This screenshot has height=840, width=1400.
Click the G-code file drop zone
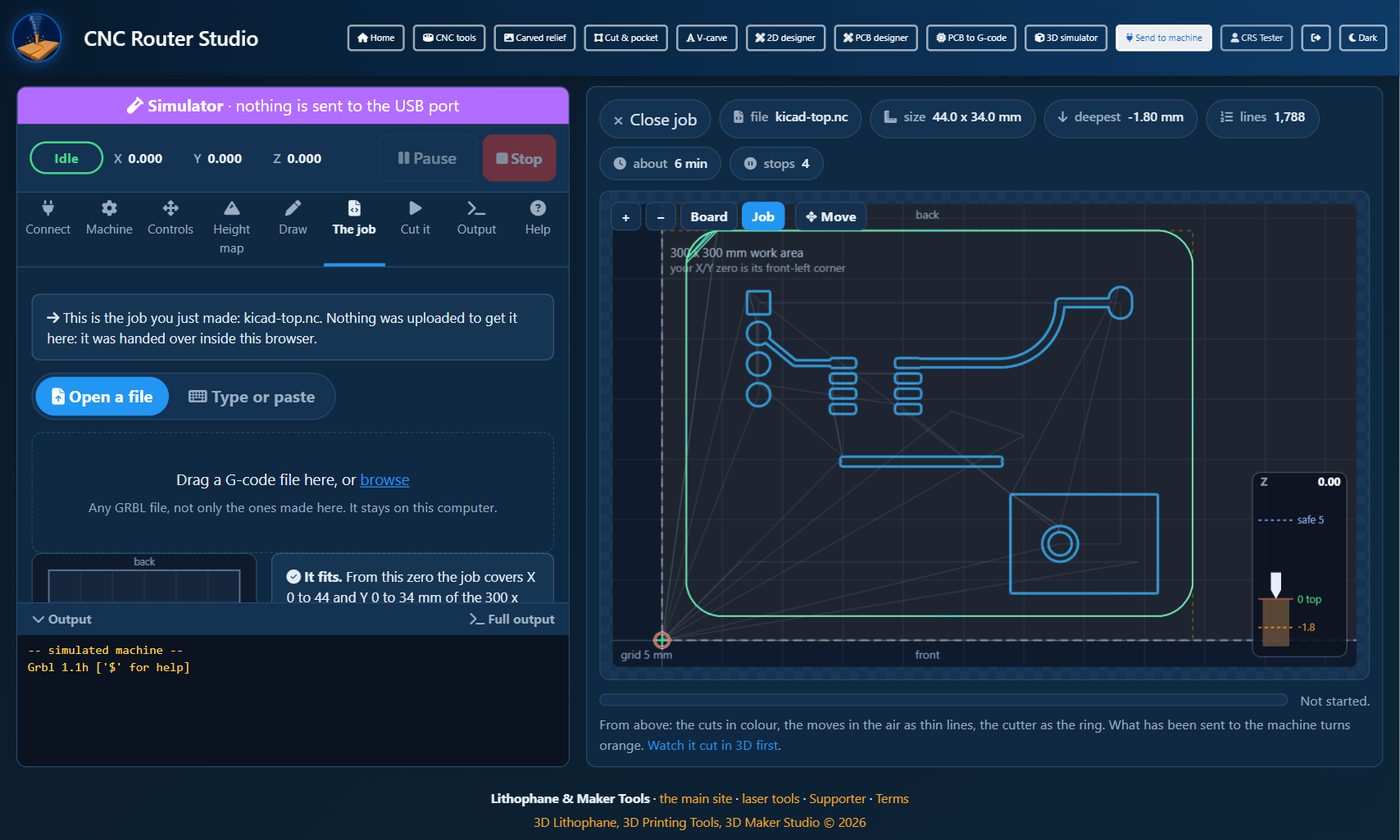293,493
